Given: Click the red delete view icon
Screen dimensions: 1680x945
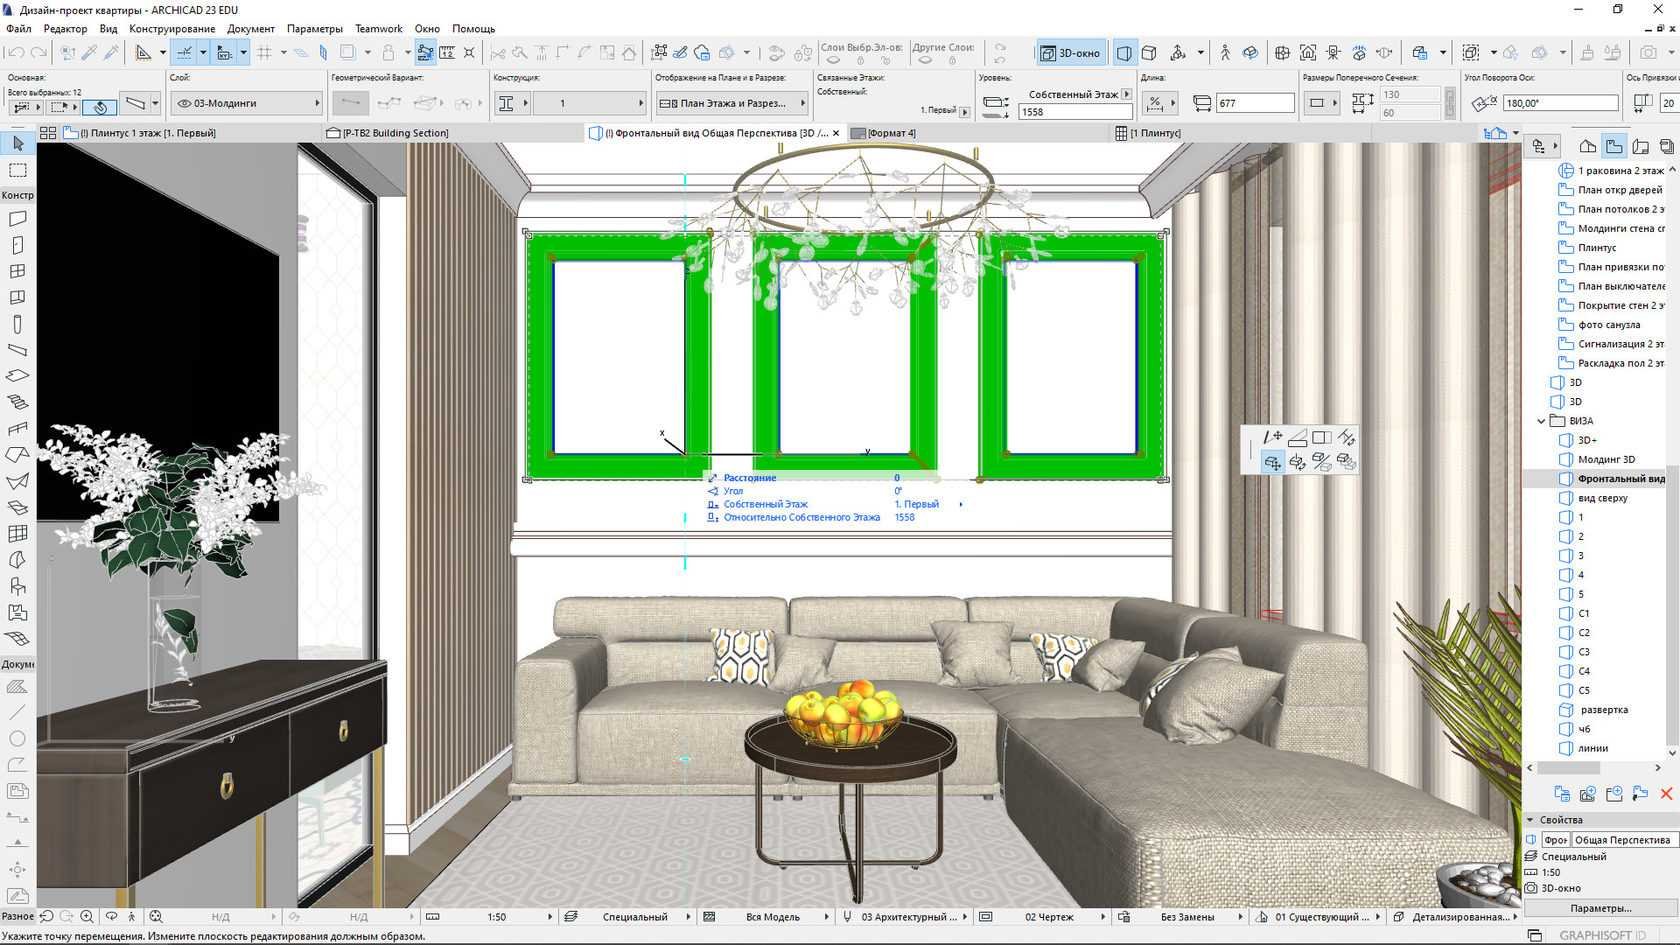Looking at the screenshot, I should tap(1666, 794).
